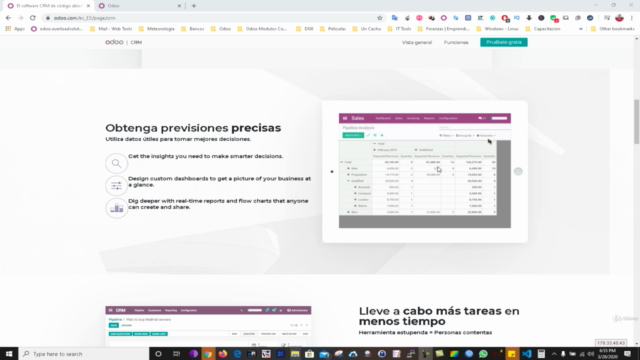
Task: Select the 'El software CRM' tab
Action: (x=49, y=6)
